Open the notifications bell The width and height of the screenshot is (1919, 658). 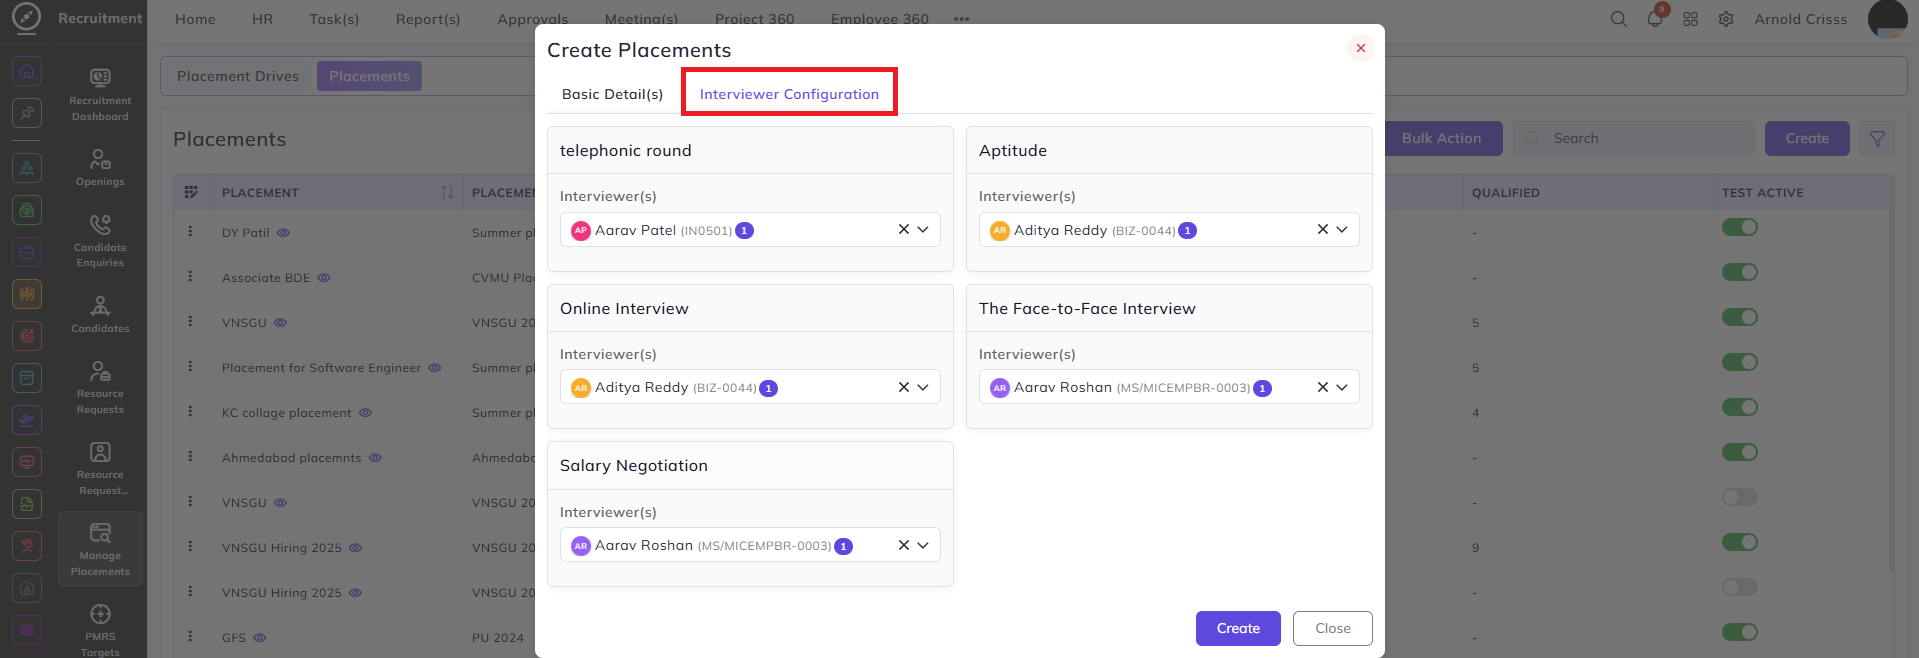[1655, 19]
